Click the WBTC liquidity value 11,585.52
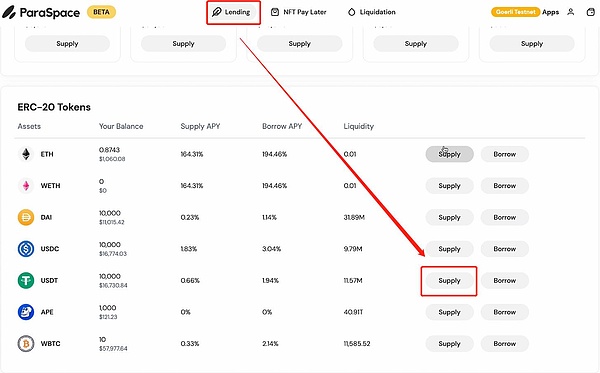This screenshot has height=373, width=600. [x=357, y=344]
